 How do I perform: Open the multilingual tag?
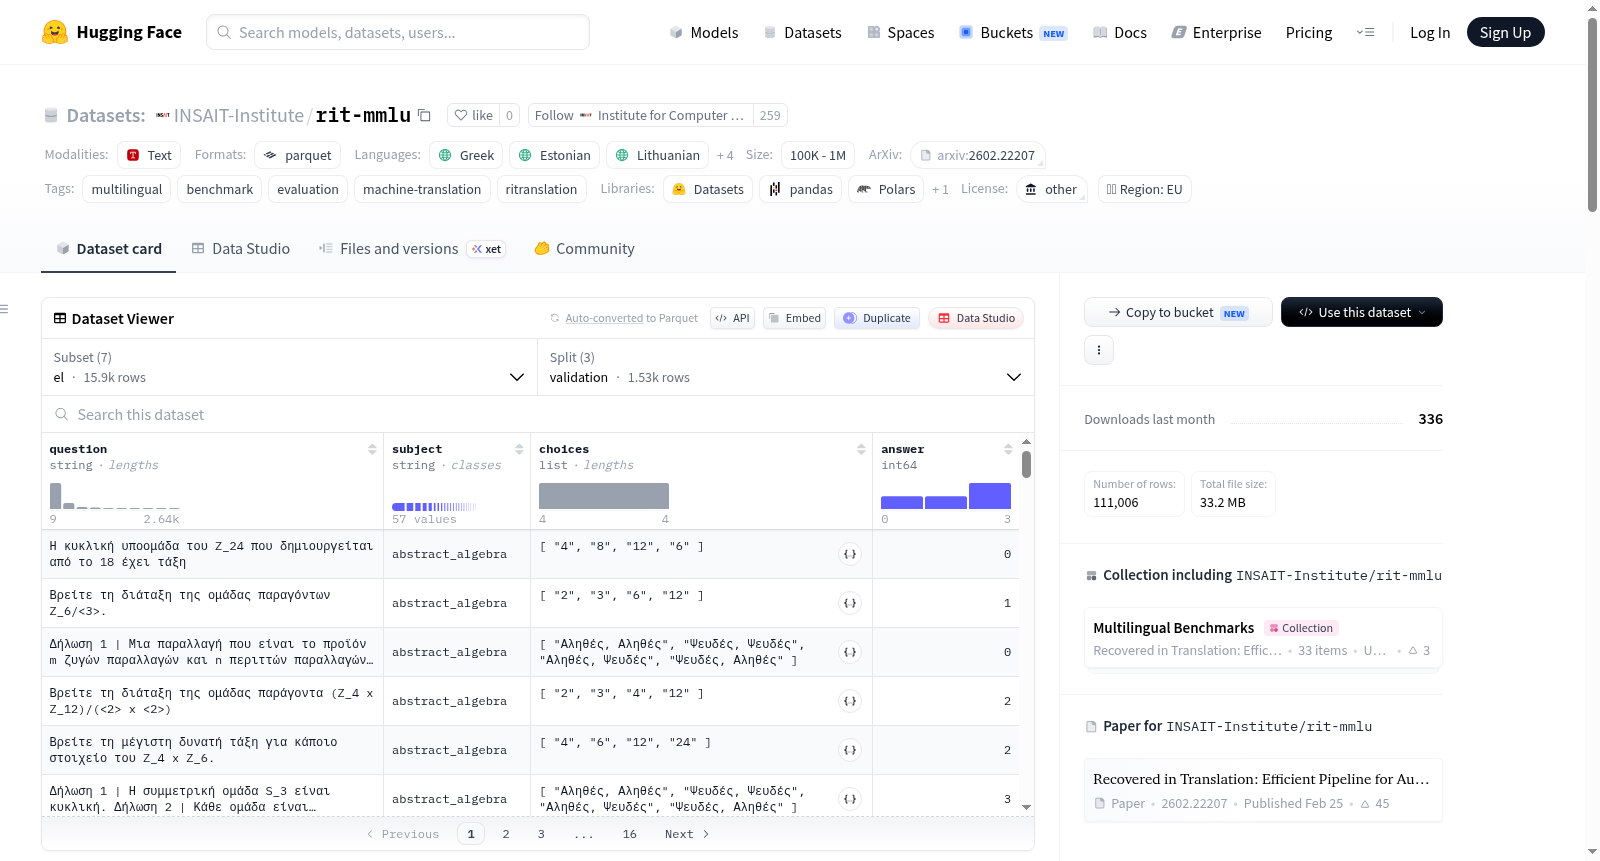coord(127,189)
